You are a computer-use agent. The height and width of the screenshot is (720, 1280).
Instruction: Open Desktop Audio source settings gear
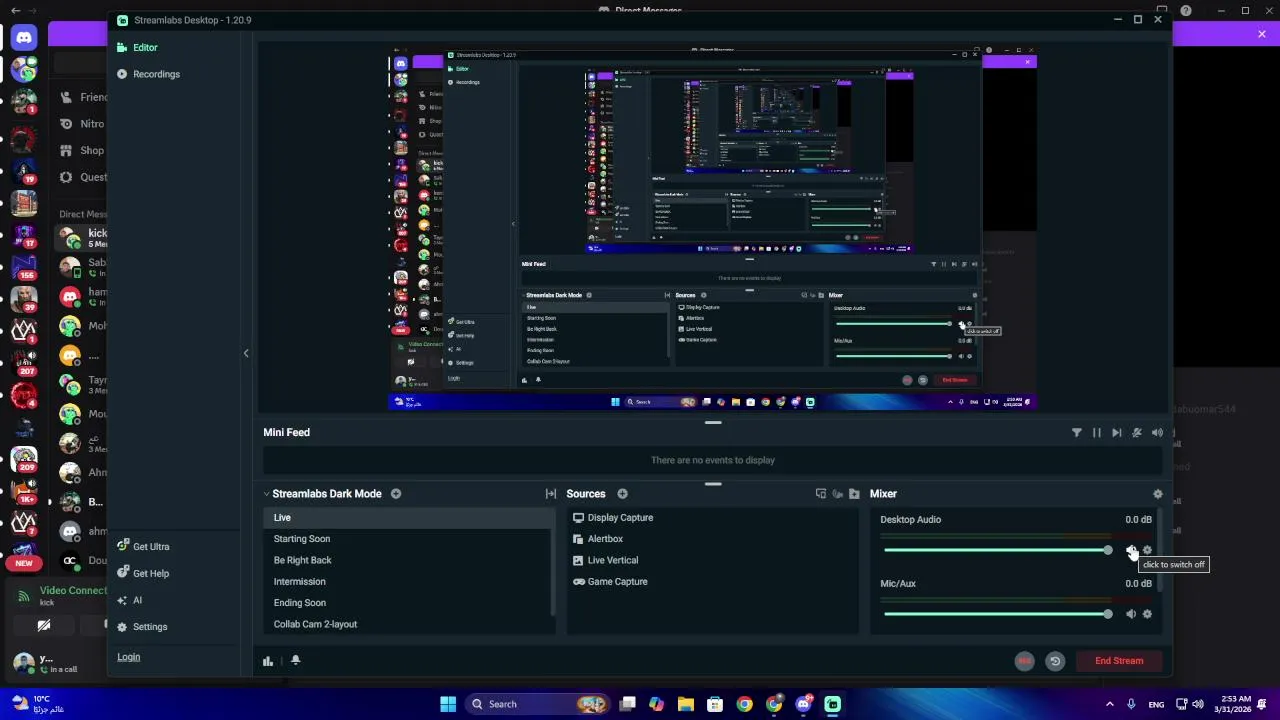tap(1147, 550)
